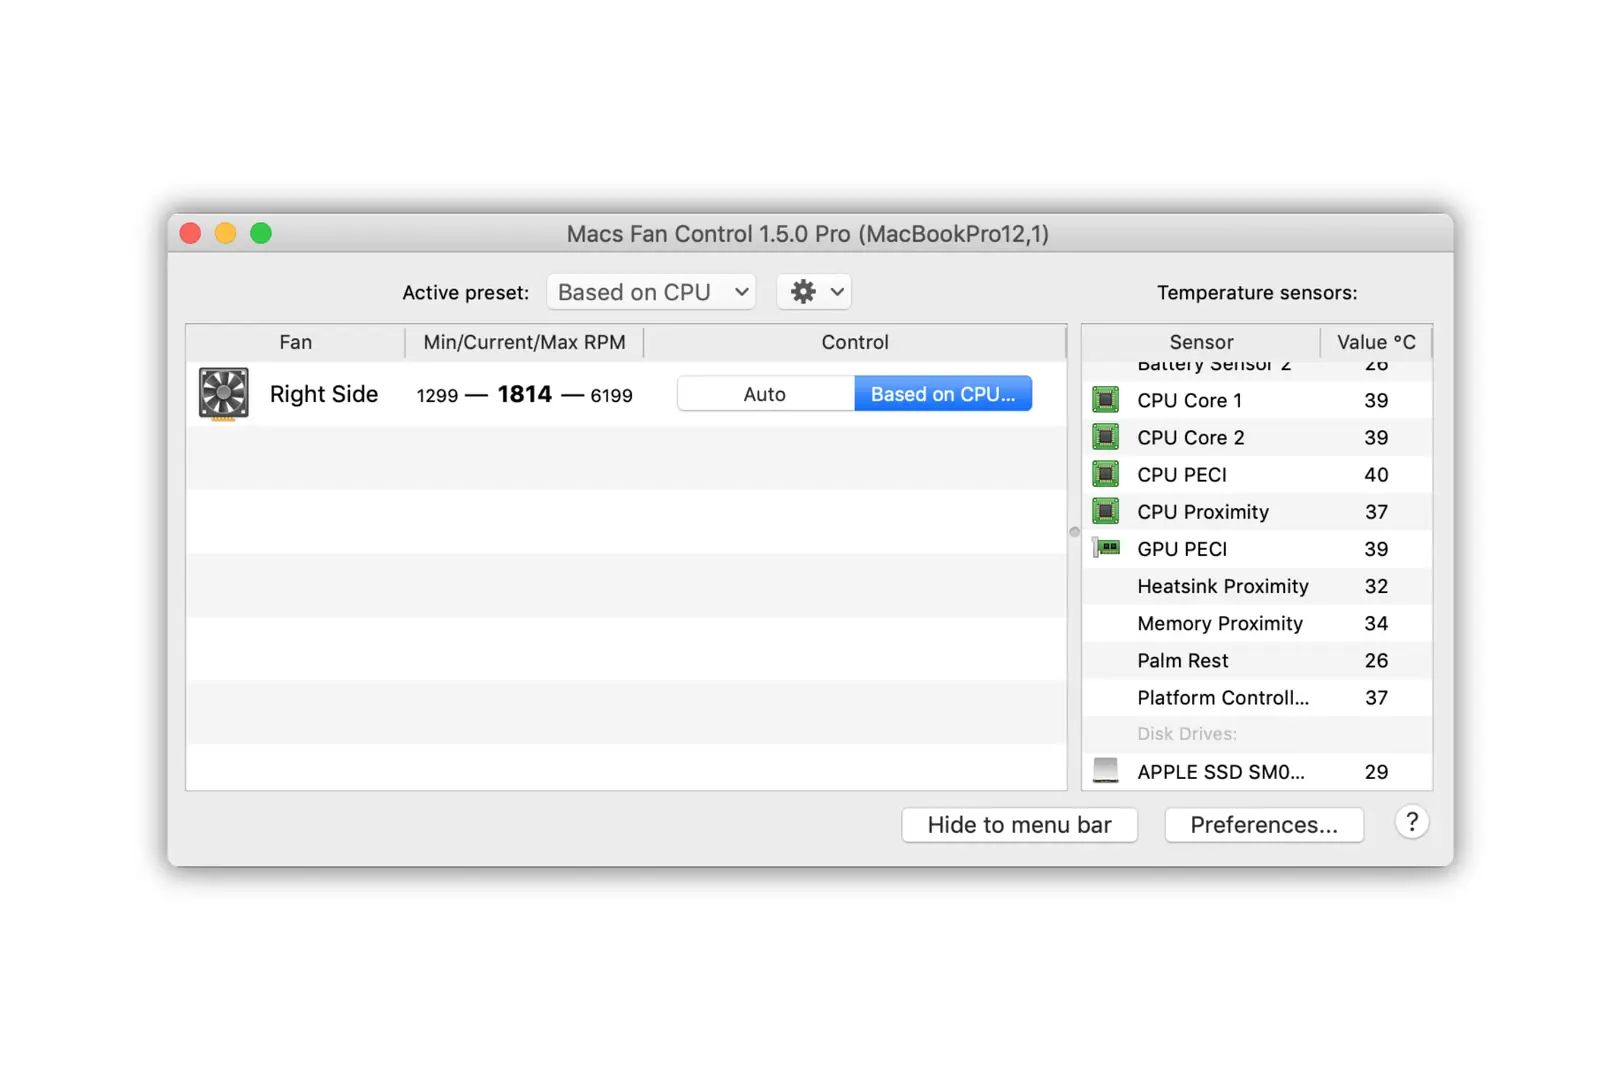Click minimum RPM value 1299
1621x1080 pixels.
(437, 396)
